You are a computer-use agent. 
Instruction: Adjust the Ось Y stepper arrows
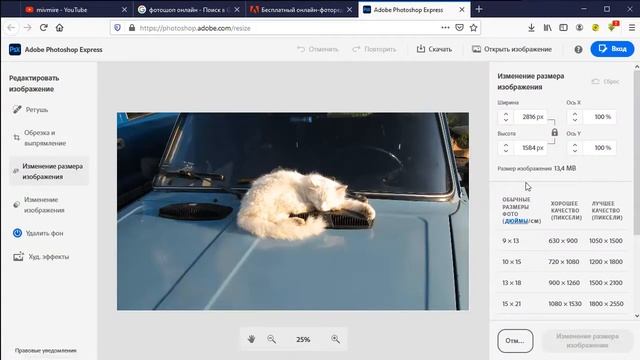pyautogui.click(x=575, y=148)
